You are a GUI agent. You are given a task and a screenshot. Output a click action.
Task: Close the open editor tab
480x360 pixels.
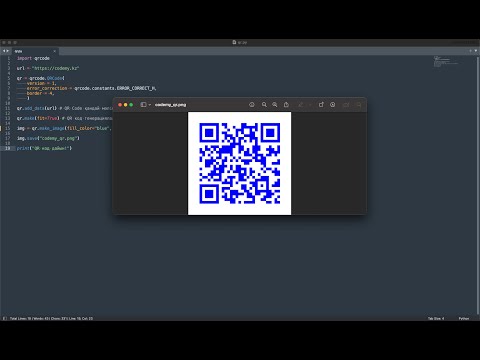pyautogui.click(x=55, y=51)
